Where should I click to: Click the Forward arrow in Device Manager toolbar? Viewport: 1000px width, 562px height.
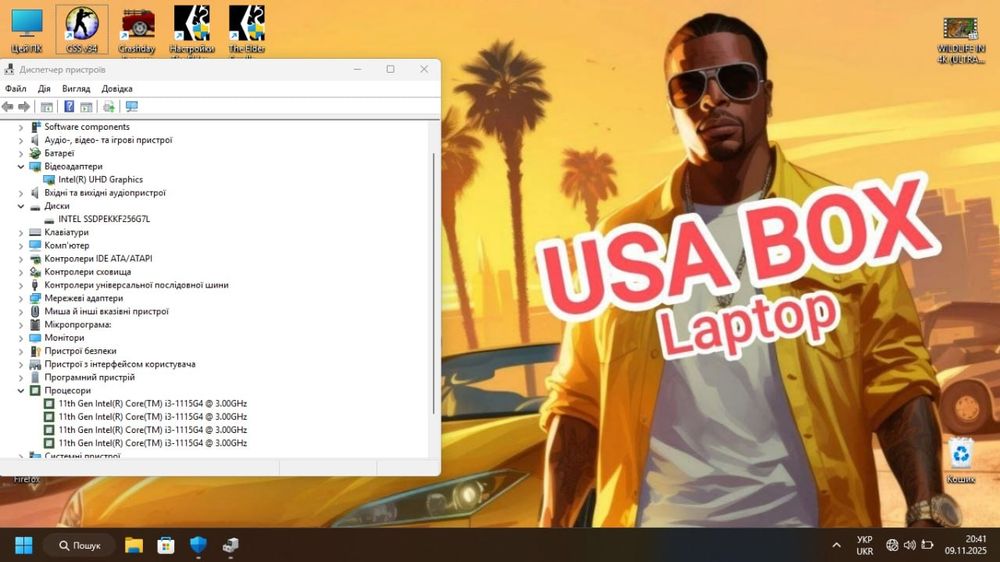pos(24,107)
